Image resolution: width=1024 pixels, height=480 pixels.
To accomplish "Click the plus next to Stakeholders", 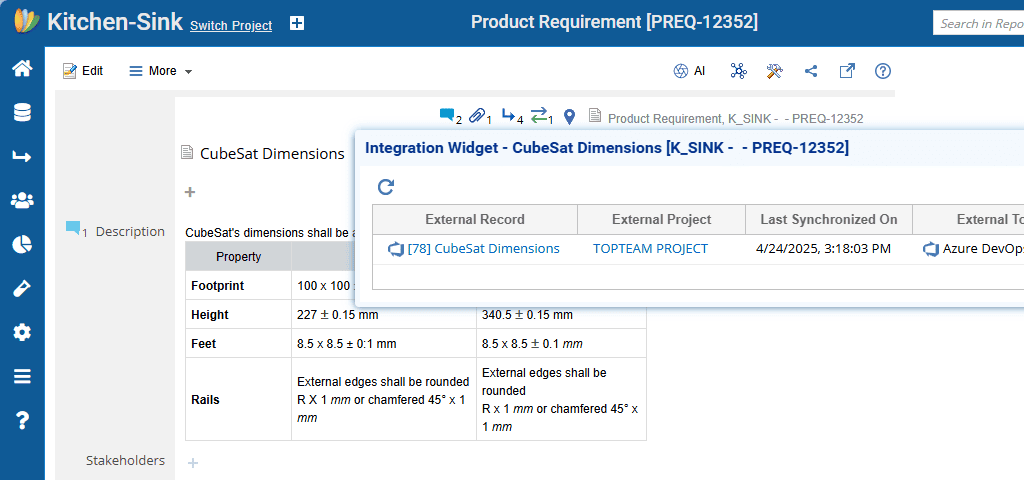I will (x=193, y=462).
